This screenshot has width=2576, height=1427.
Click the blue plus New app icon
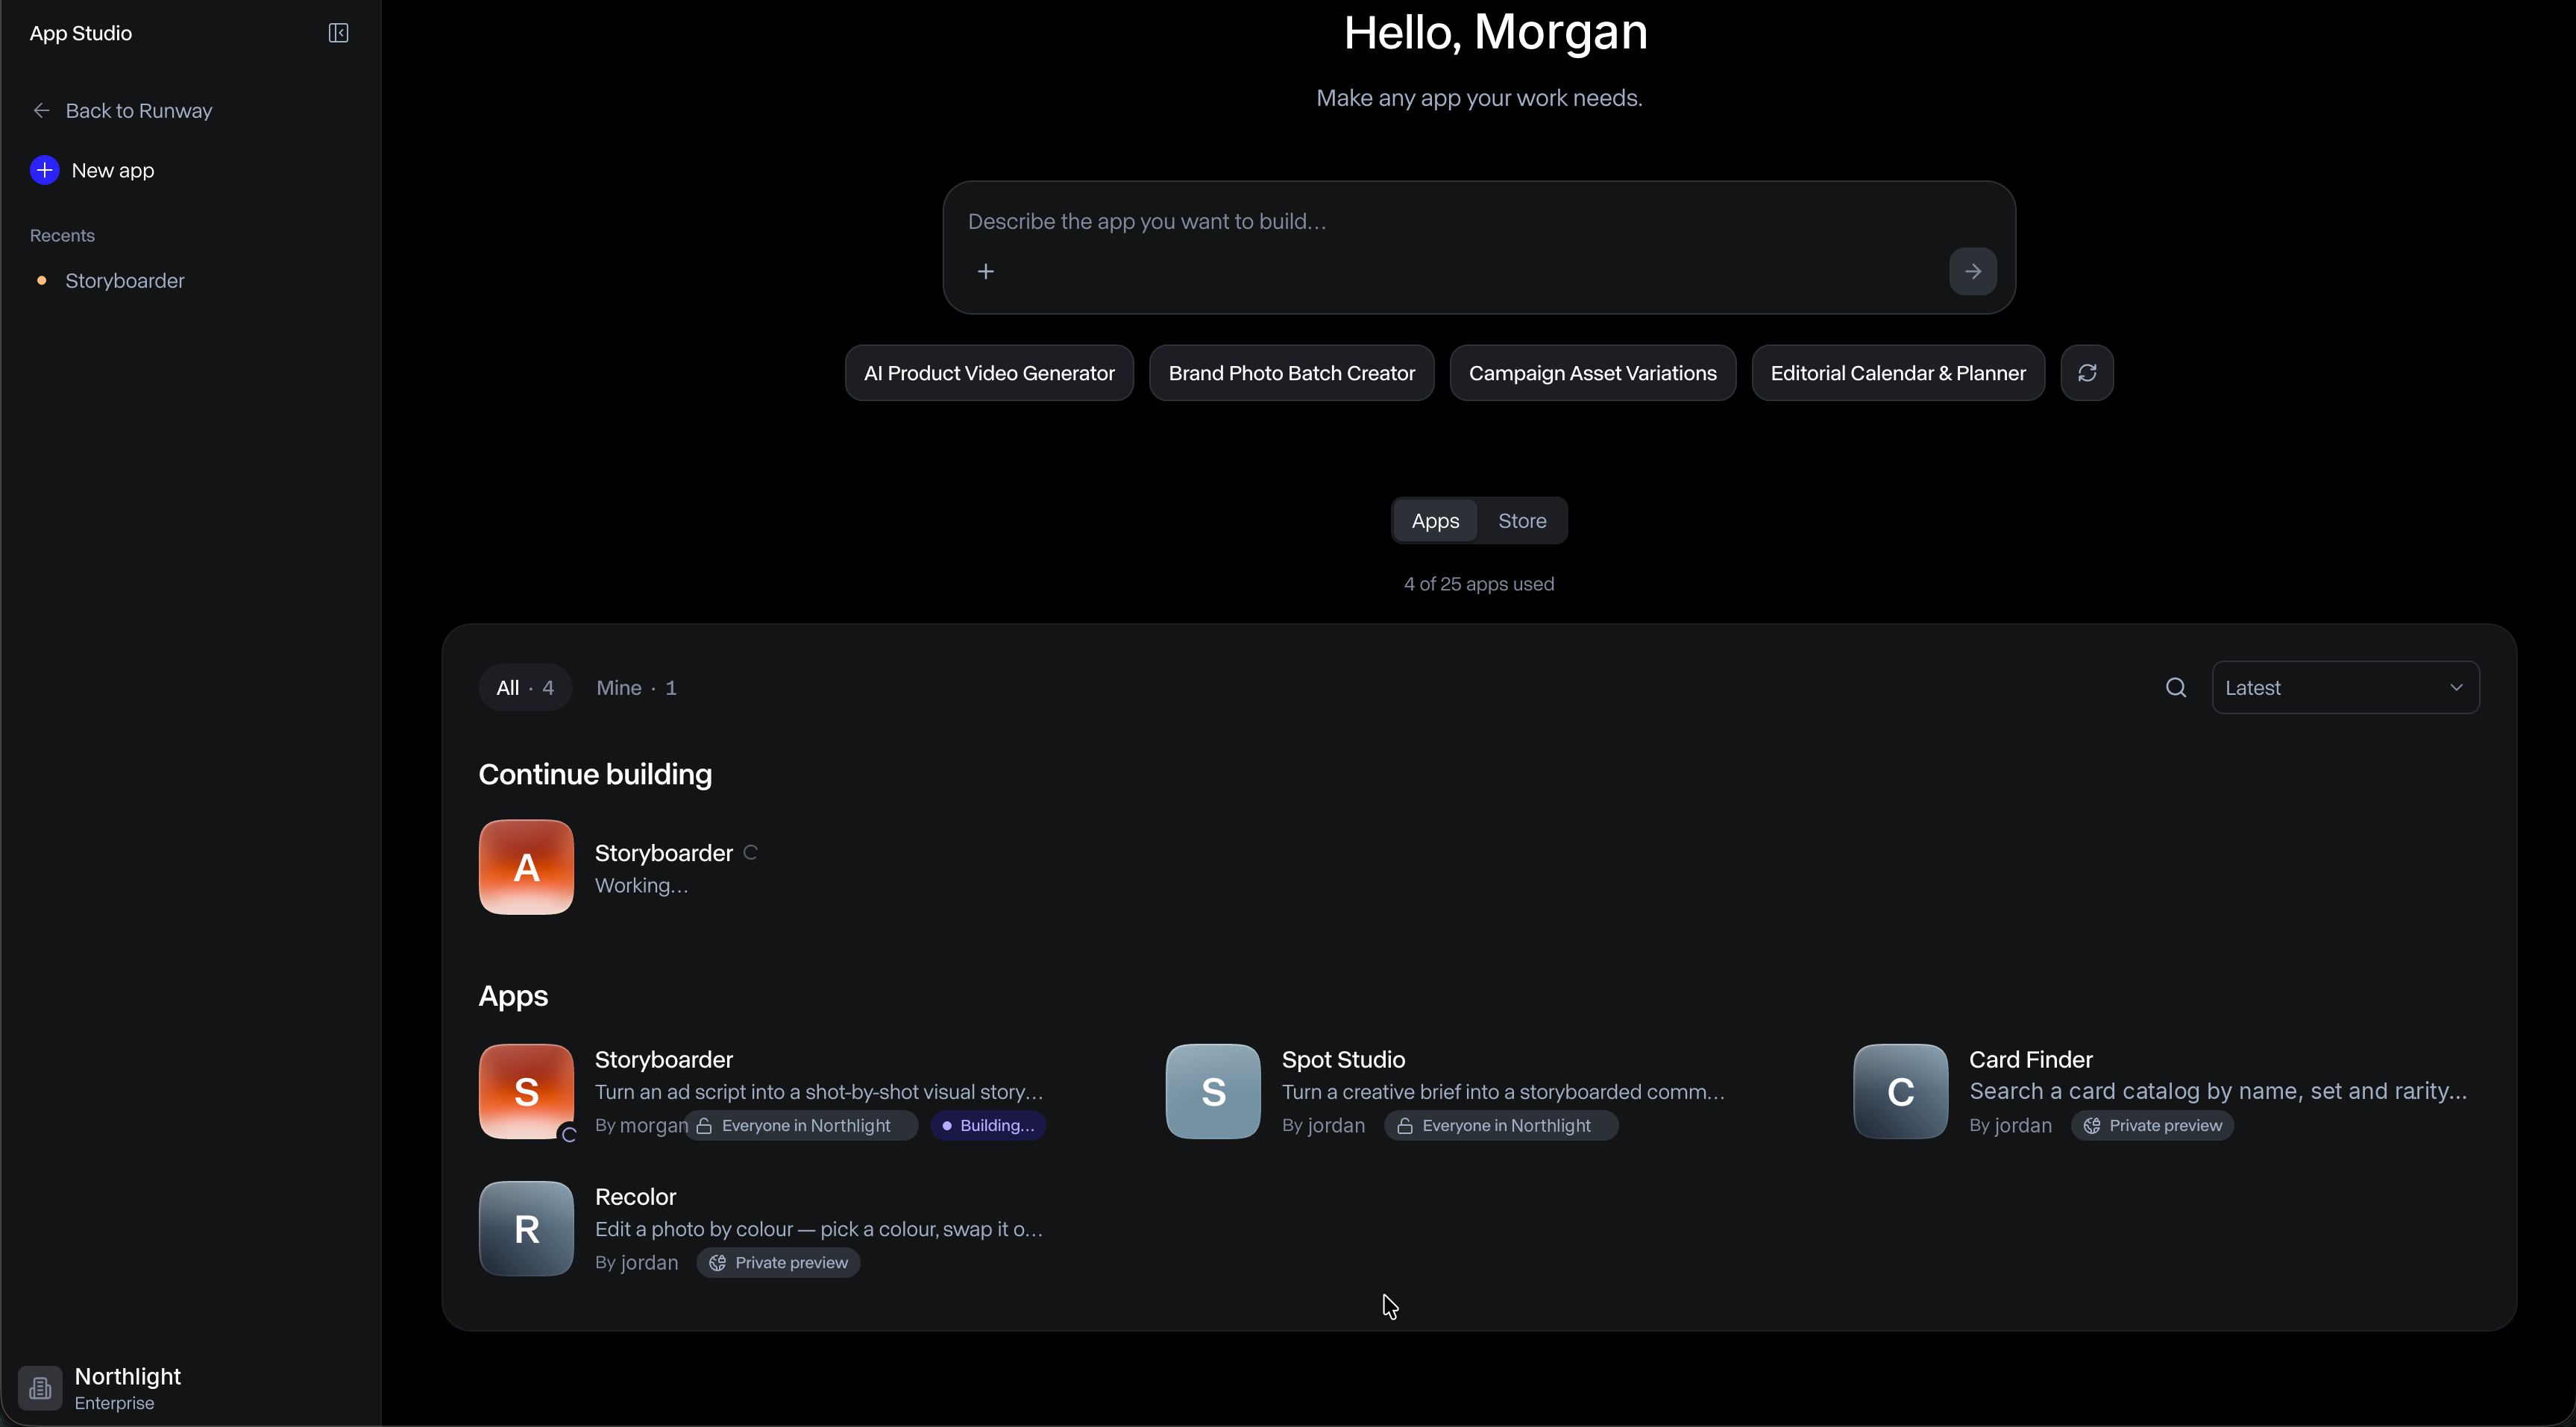point(44,170)
